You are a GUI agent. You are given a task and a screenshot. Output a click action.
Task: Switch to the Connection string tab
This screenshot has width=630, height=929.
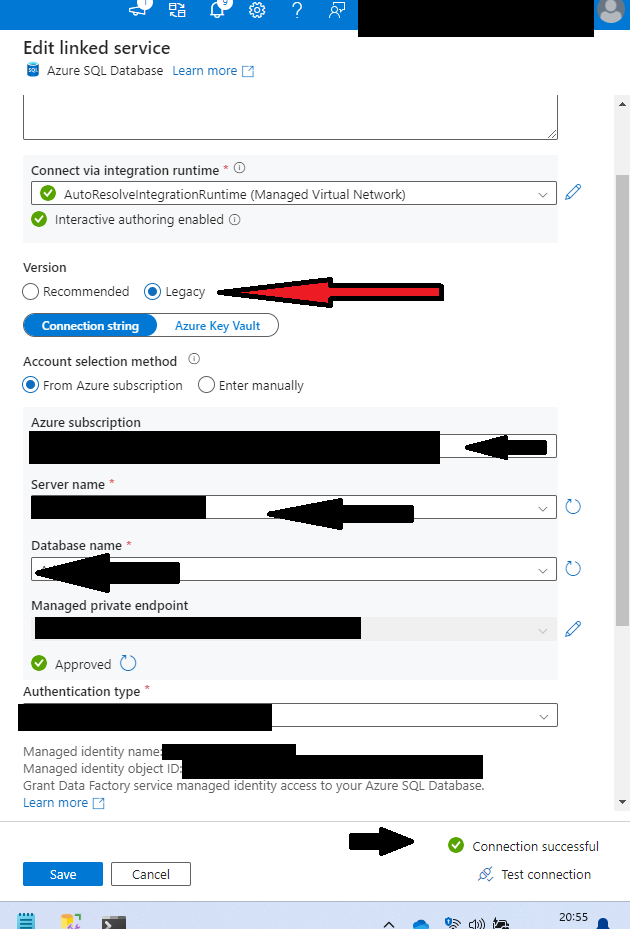(90, 325)
